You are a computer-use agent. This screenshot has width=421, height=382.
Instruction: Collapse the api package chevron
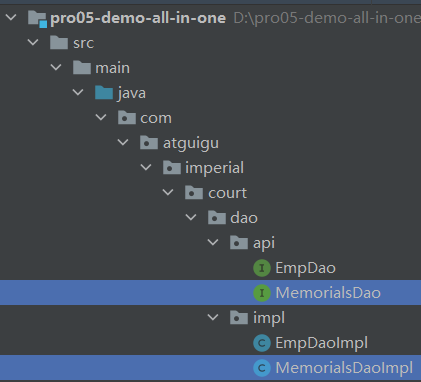pyautogui.click(x=213, y=242)
